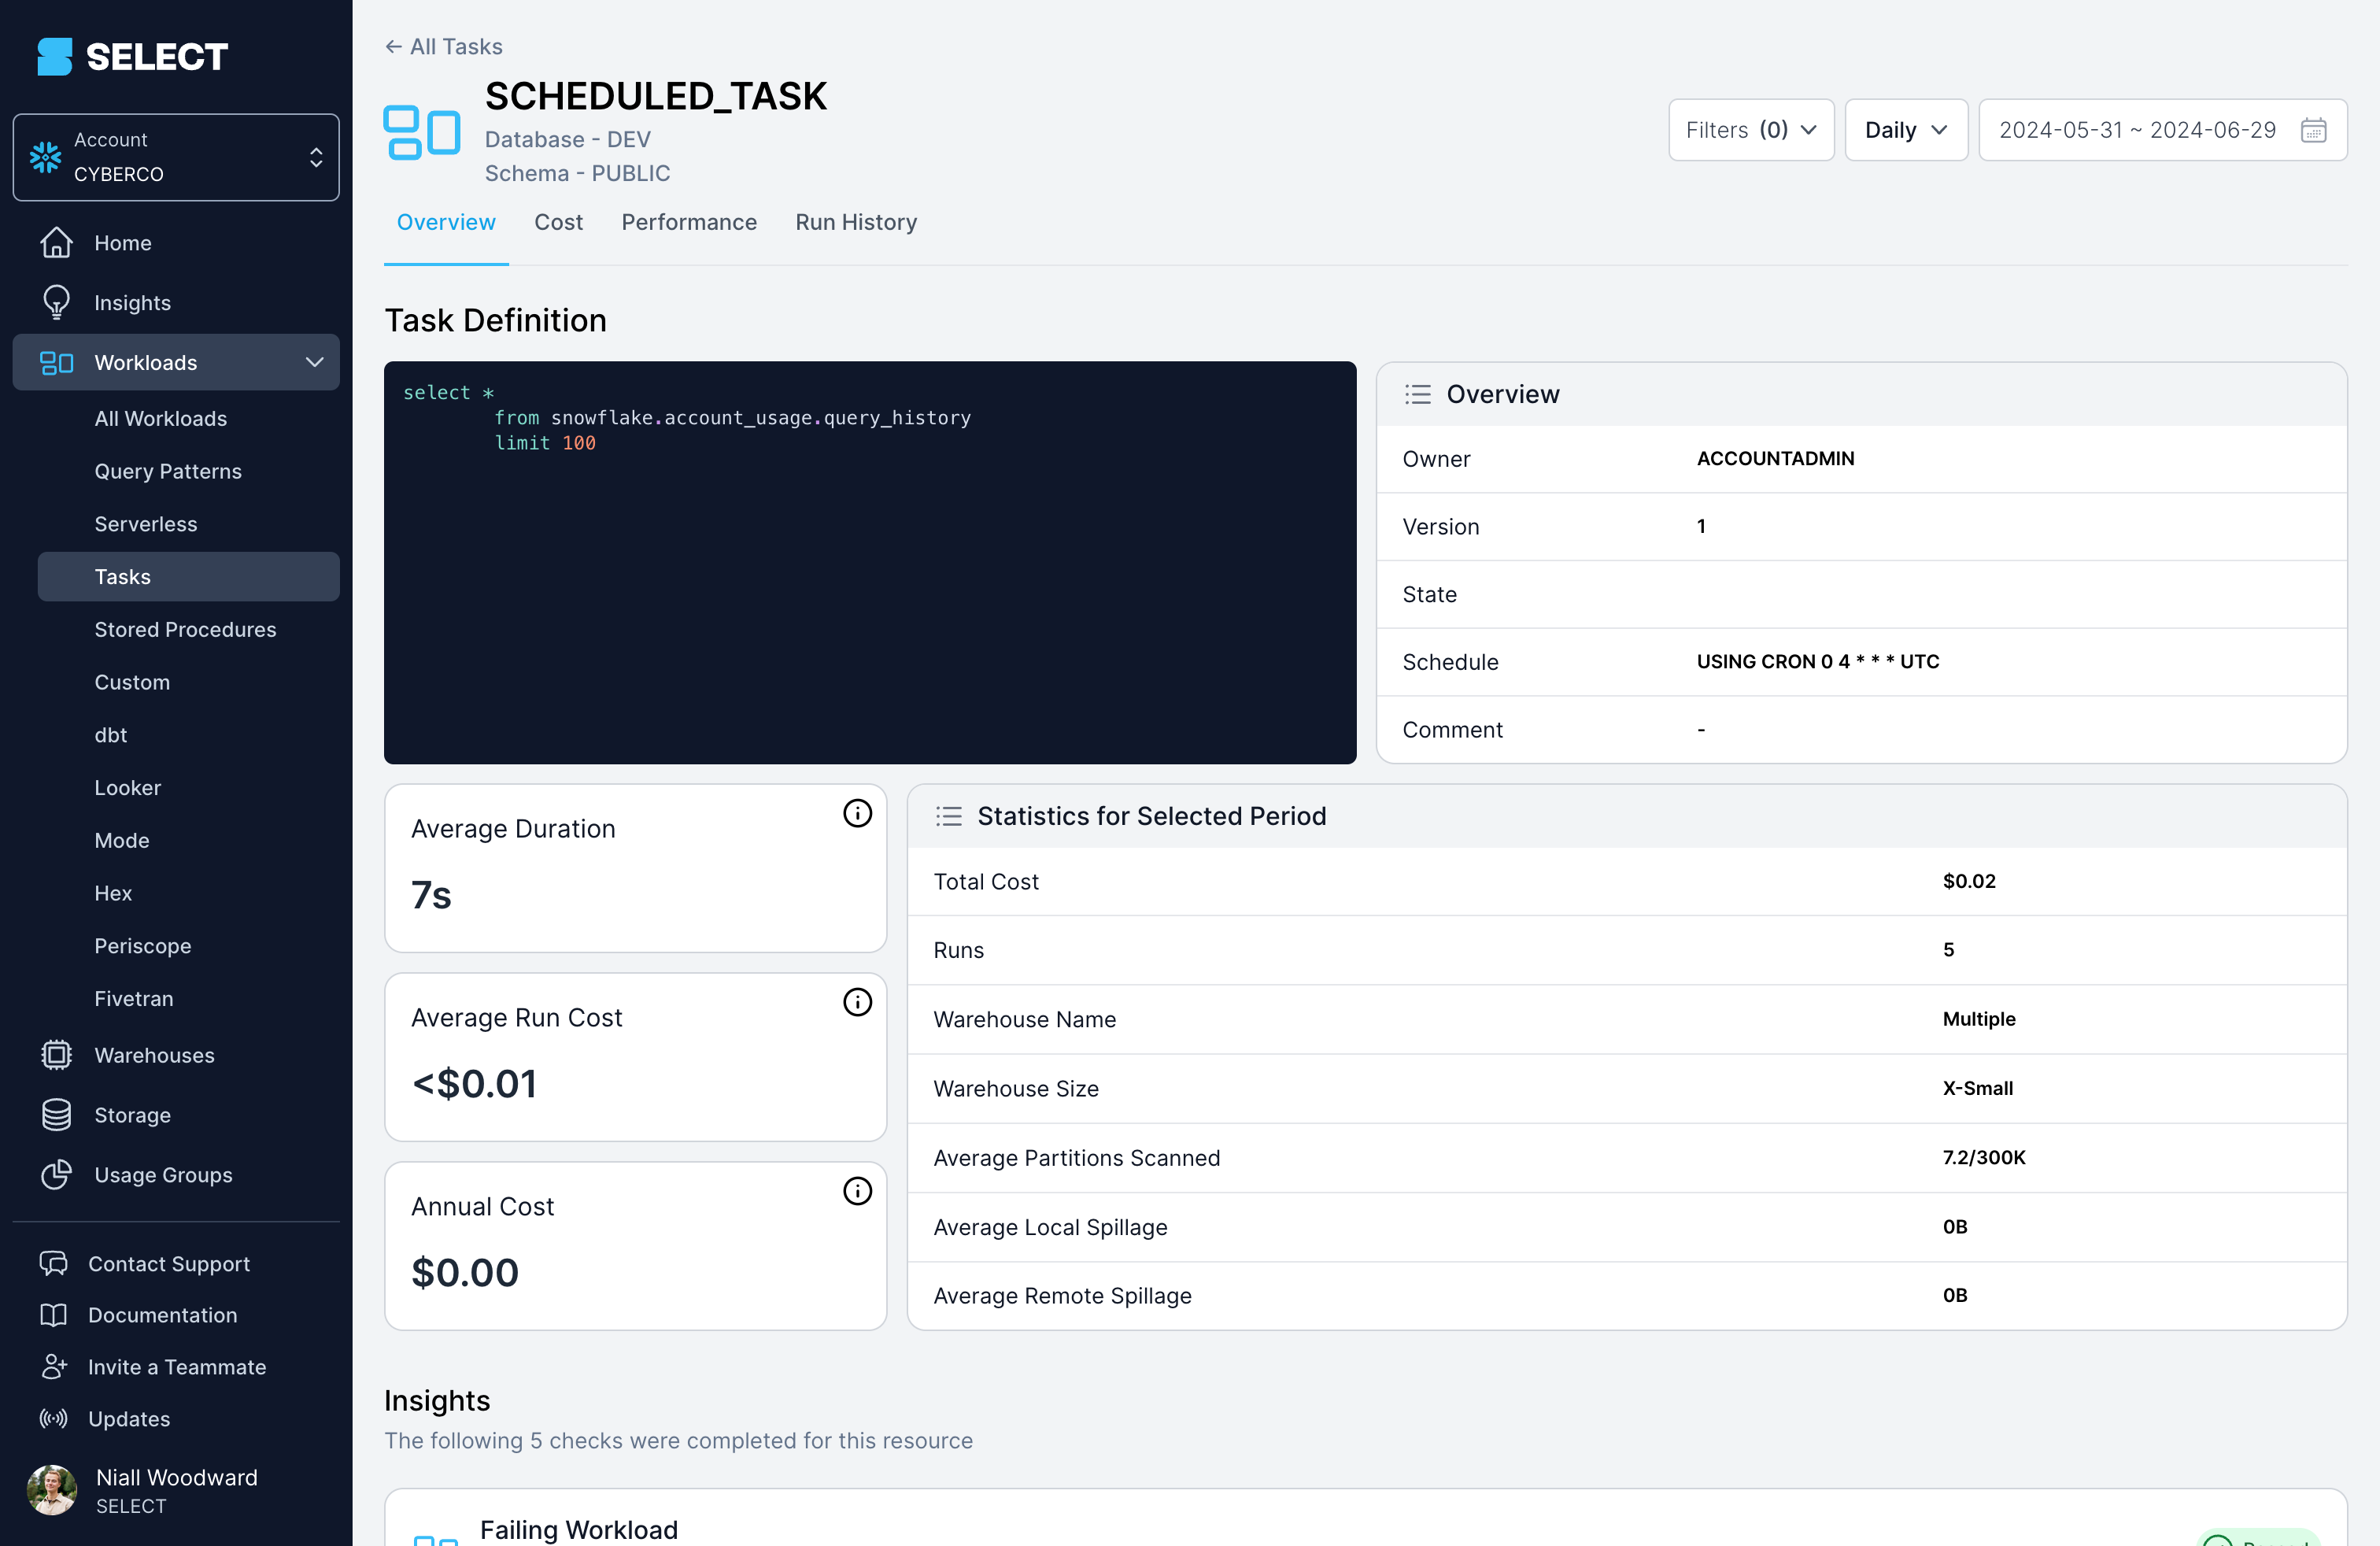Toggle the Performance tab view

[x=689, y=222]
